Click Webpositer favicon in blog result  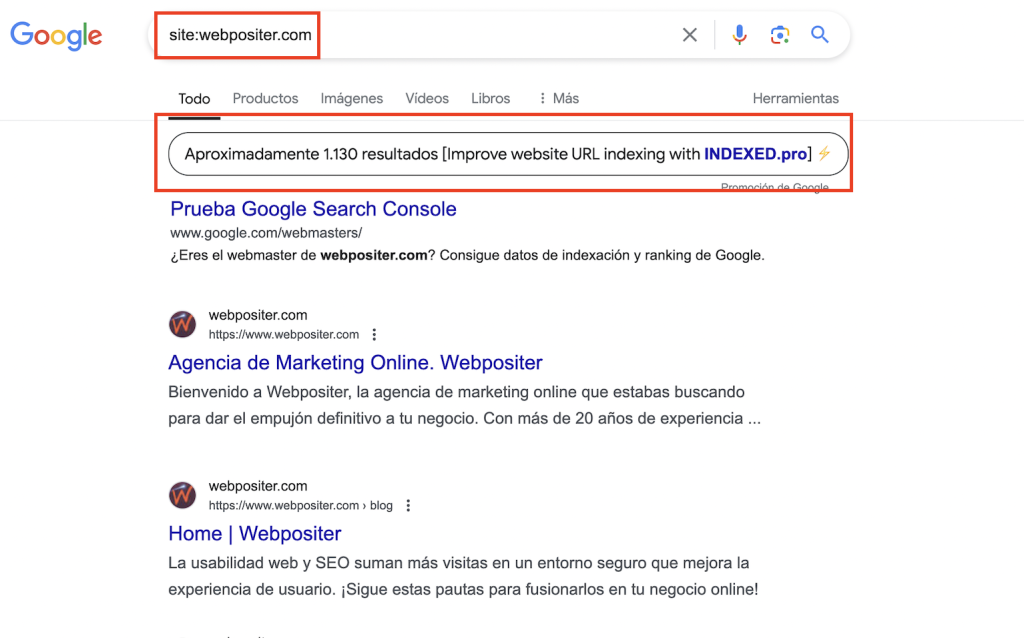(x=182, y=495)
